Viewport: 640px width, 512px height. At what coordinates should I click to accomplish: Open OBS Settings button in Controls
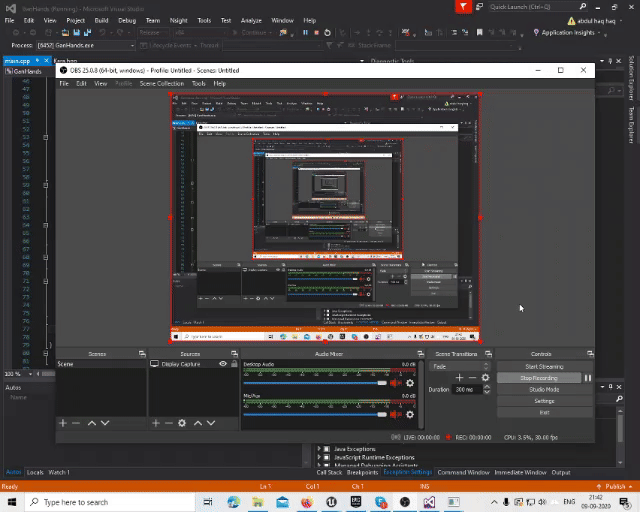544,400
